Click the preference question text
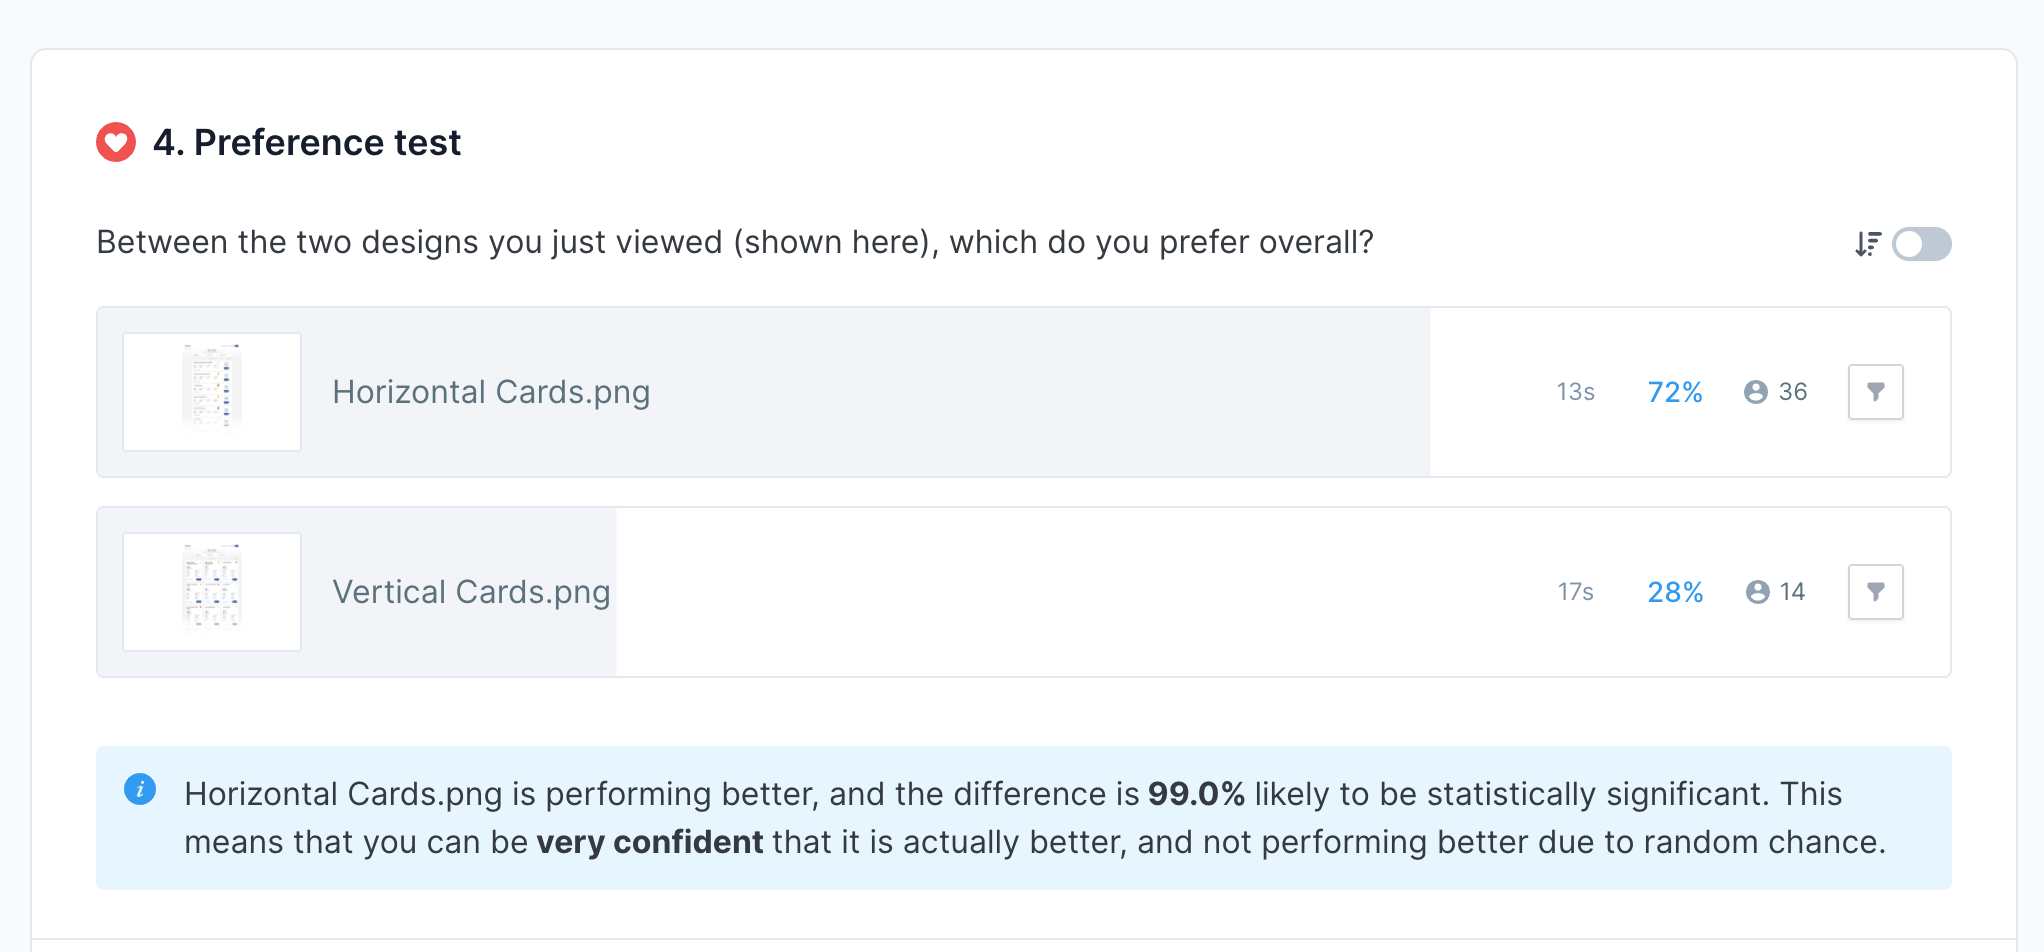 tap(735, 242)
